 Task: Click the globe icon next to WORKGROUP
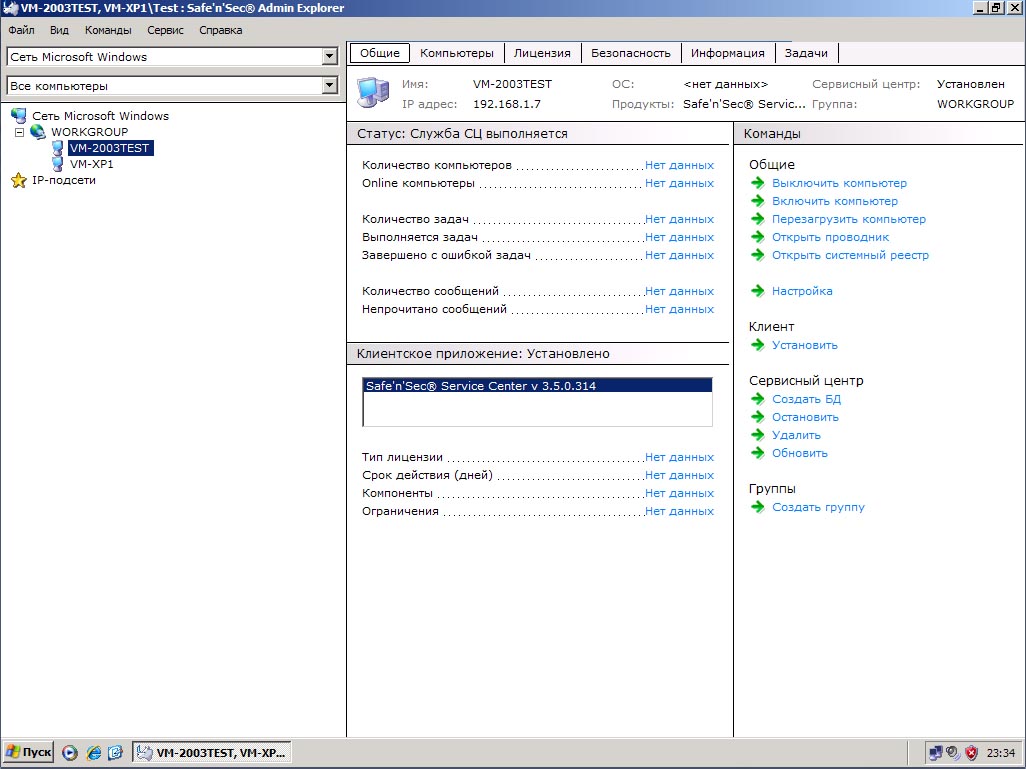[x=38, y=132]
